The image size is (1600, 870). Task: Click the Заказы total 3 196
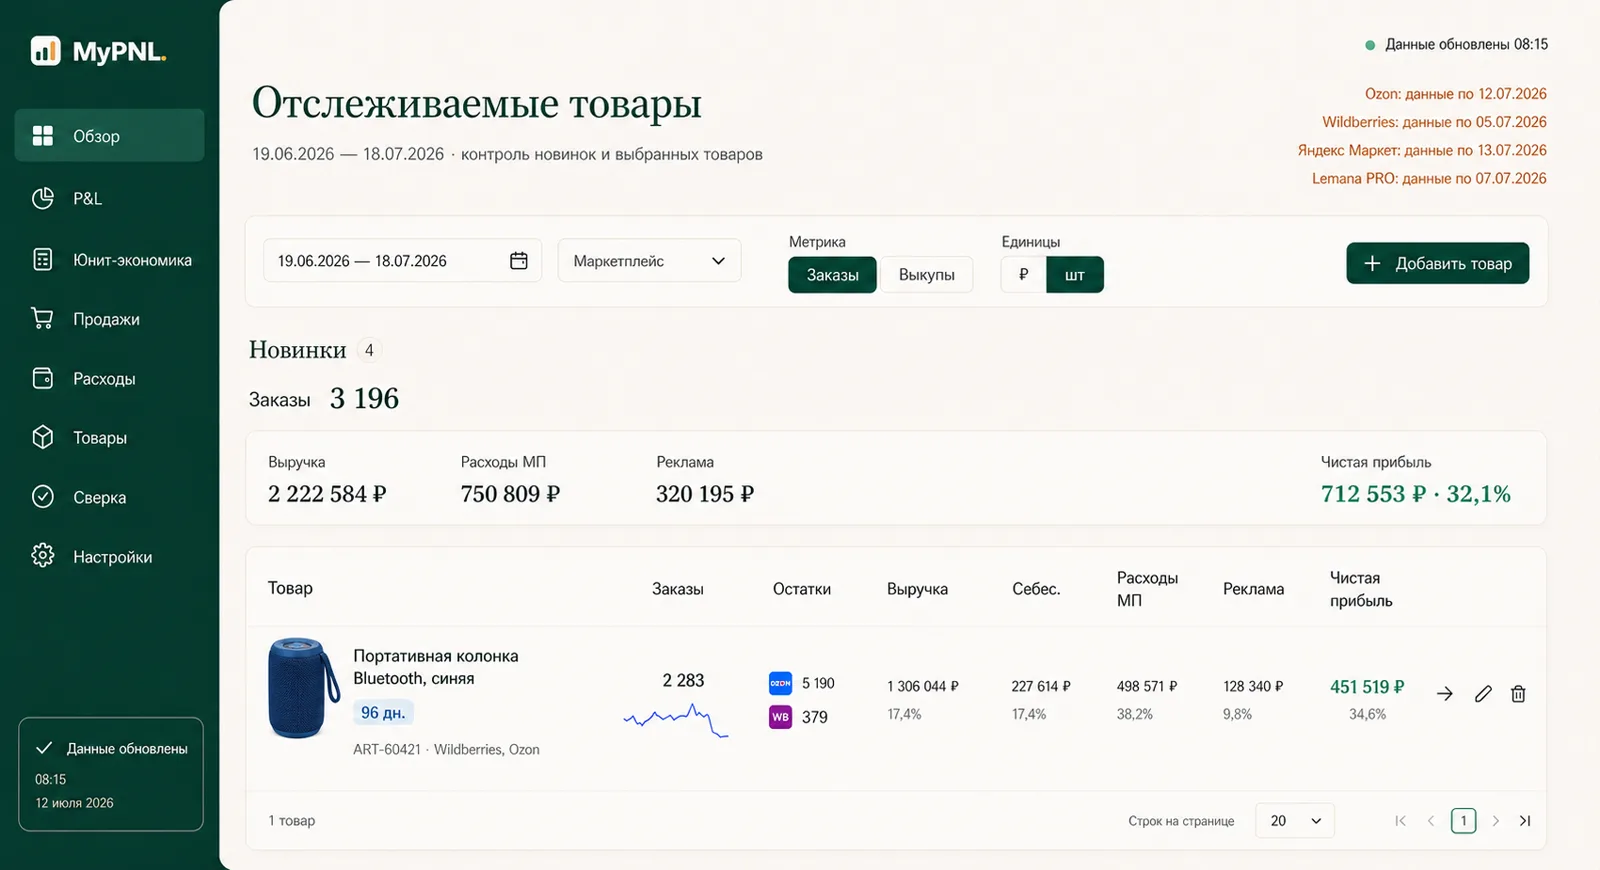[x=364, y=398]
